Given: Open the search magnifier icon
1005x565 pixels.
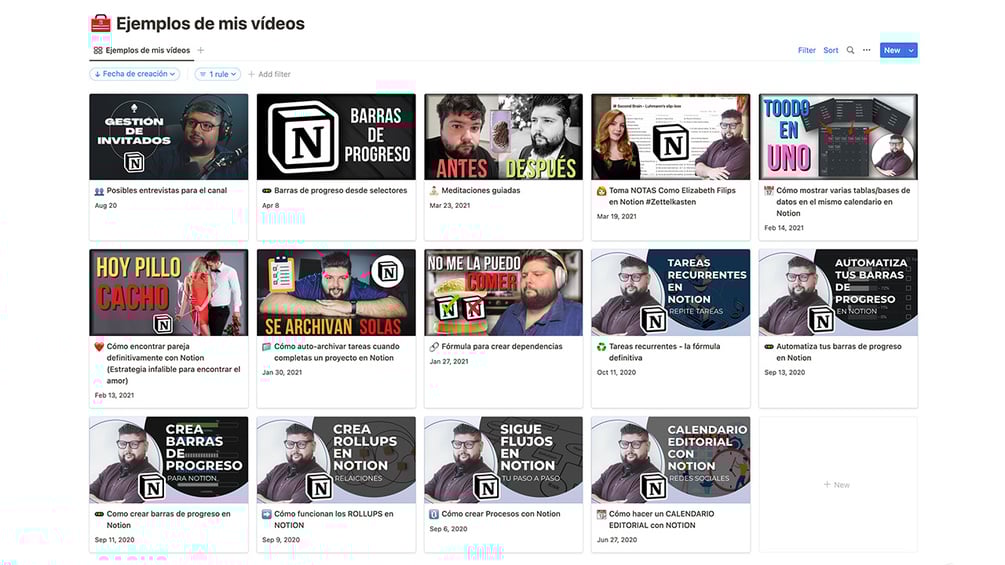Looking at the screenshot, I should point(850,50).
